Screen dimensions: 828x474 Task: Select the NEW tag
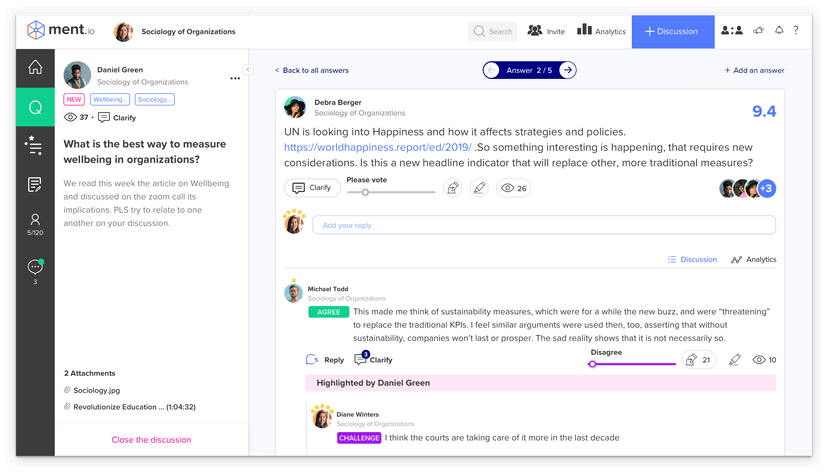(74, 99)
